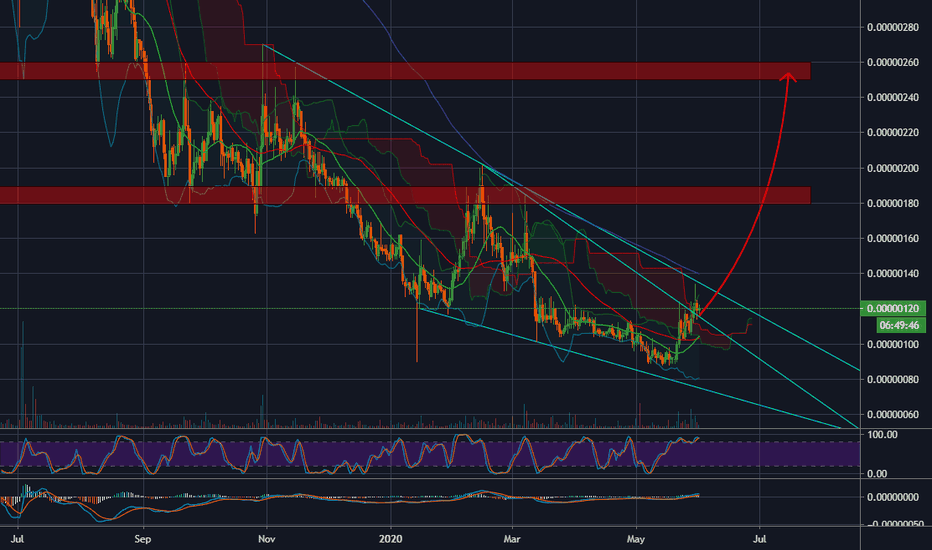The height and width of the screenshot is (550, 932).
Task: Click the 0.00000180 price axis label
Action: click(893, 203)
